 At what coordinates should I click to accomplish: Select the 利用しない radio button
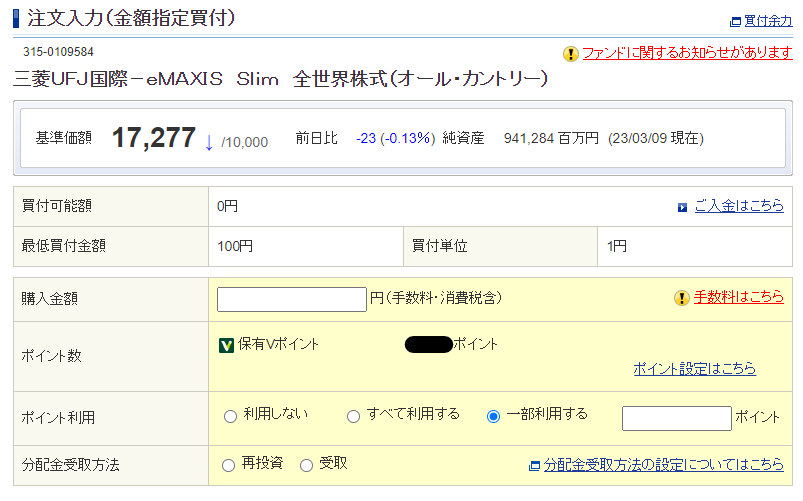coord(230,416)
